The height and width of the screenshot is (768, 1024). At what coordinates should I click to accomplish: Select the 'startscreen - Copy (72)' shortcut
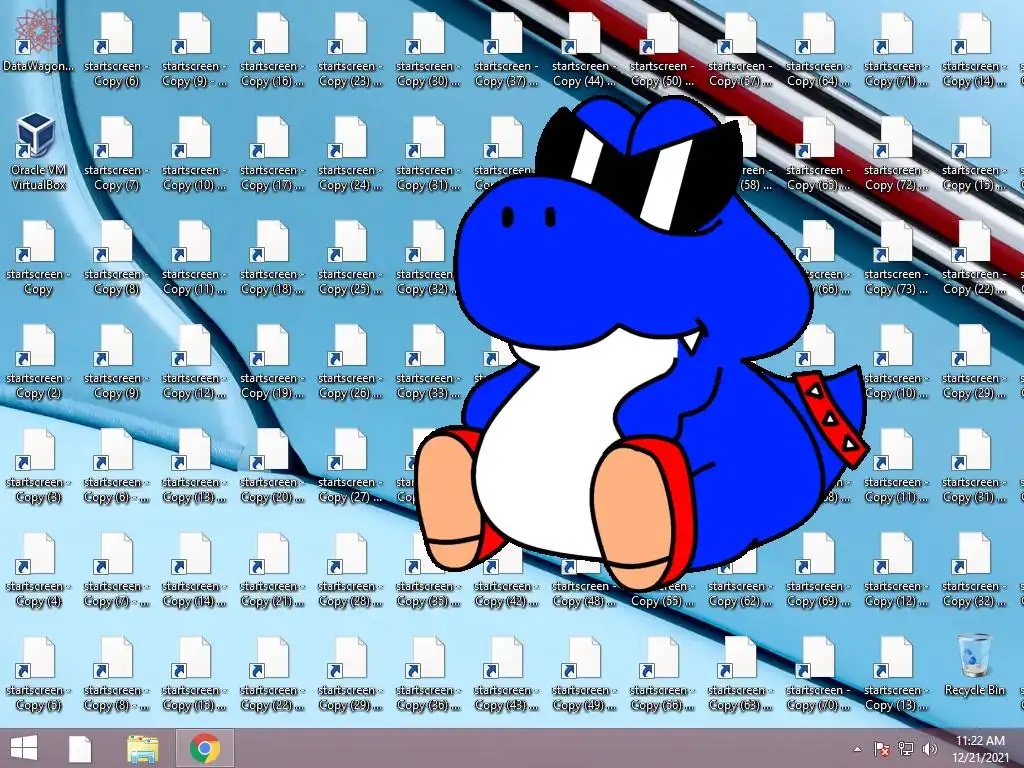pyautogui.click(x=896, y=155)
